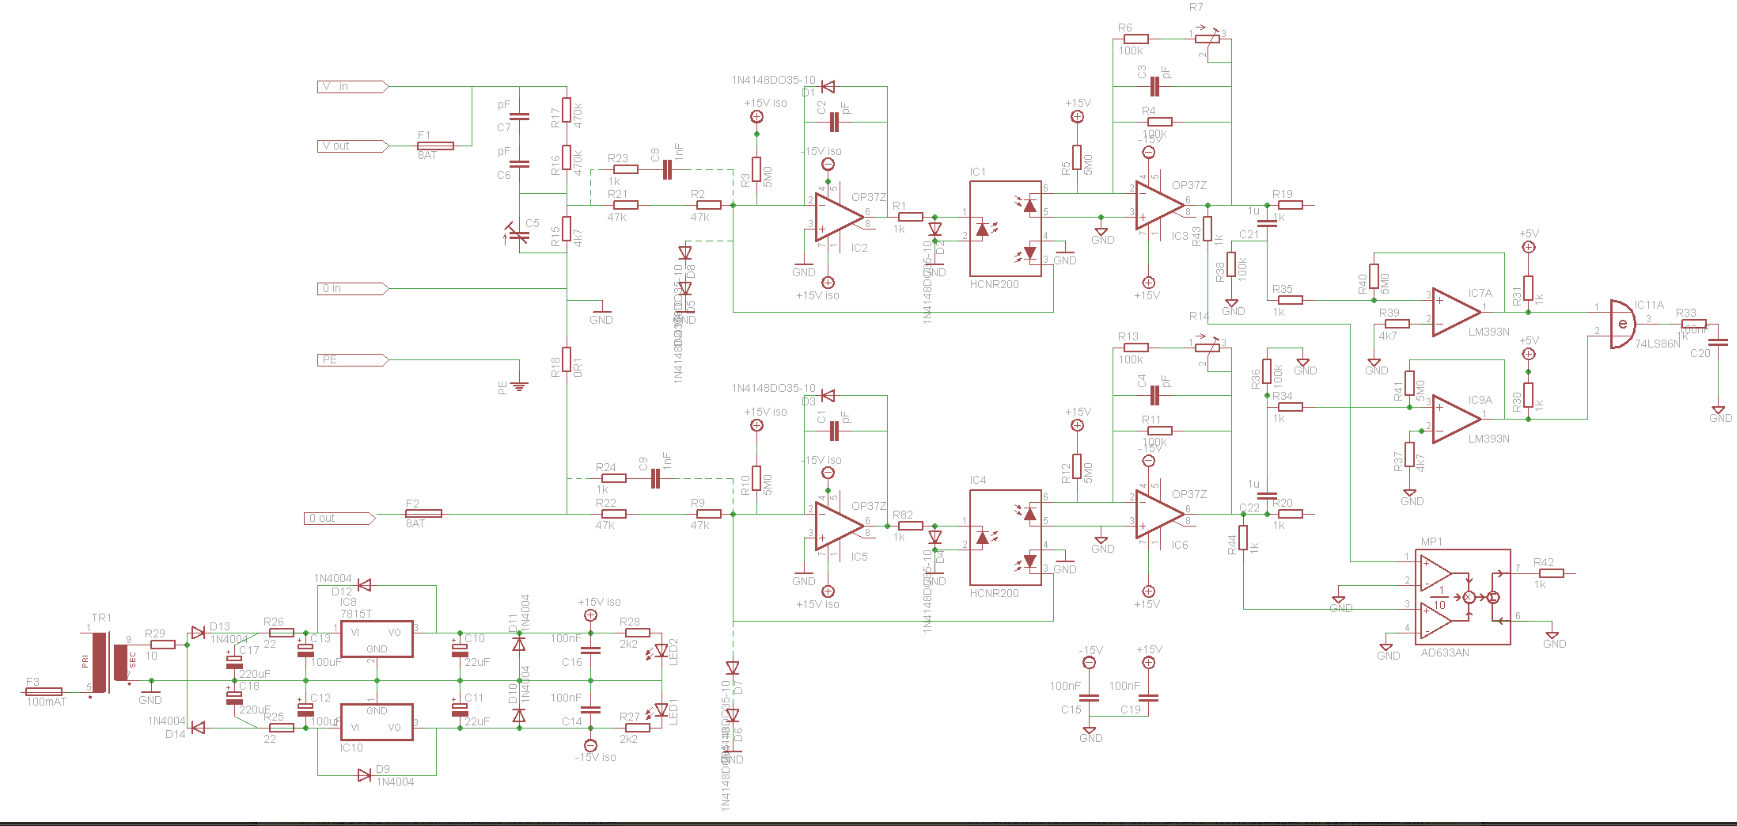The width and height of the screenshot is (1737, 826).
Task: Select diode D9 below IC10
Action: point(364,775)
